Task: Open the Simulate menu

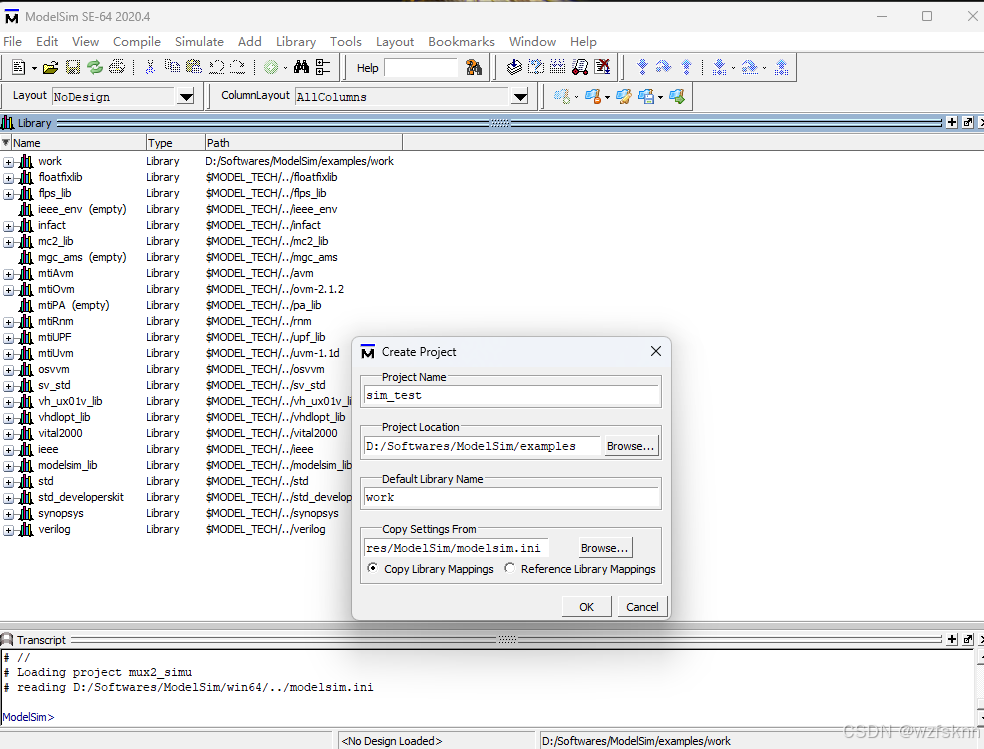Action: [x=199, y=41]
